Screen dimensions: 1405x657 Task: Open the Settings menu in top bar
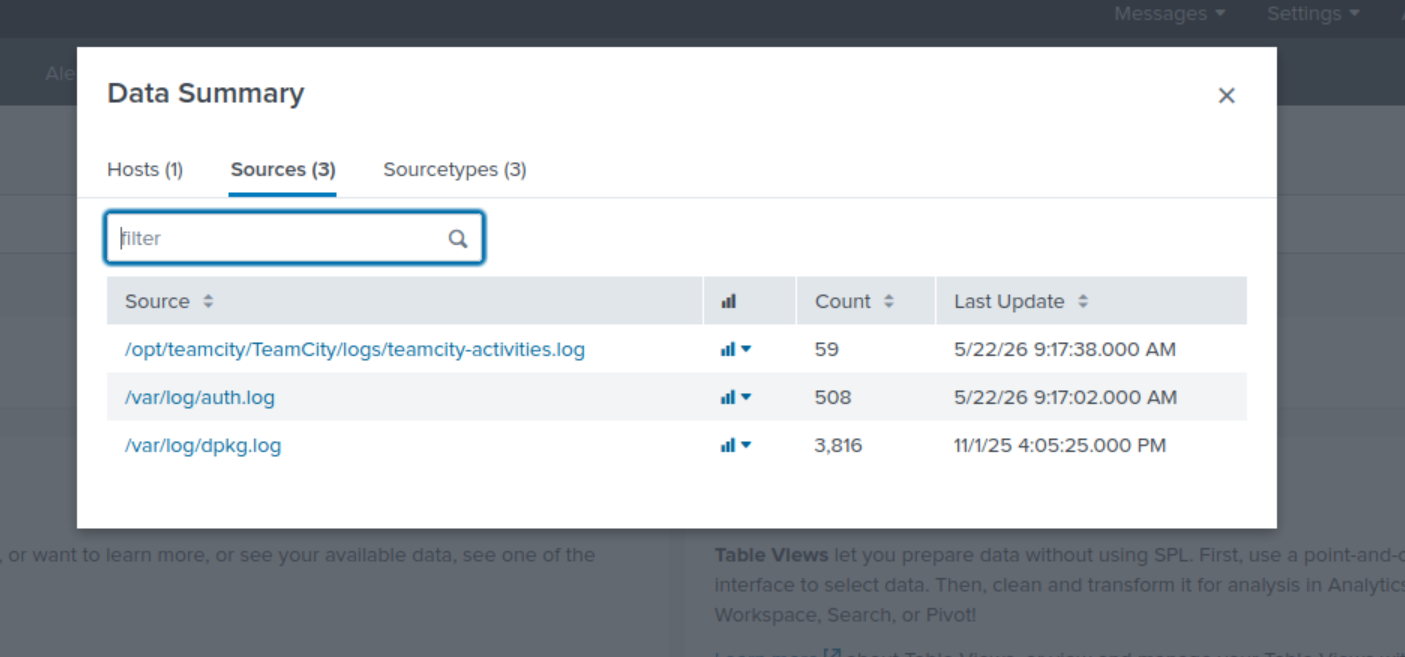(1313, 14)
